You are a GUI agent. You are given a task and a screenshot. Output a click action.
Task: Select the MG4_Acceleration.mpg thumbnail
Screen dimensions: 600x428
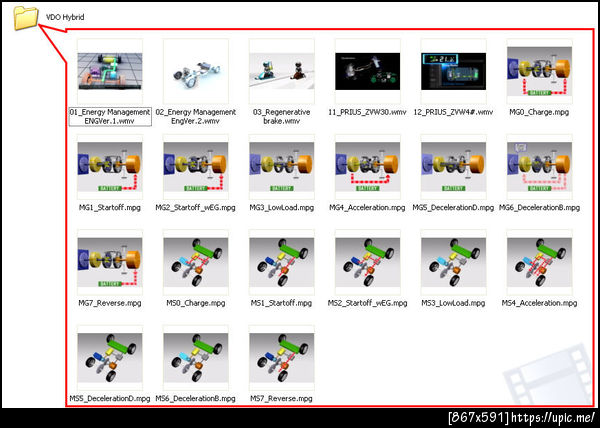coord(368,167)
